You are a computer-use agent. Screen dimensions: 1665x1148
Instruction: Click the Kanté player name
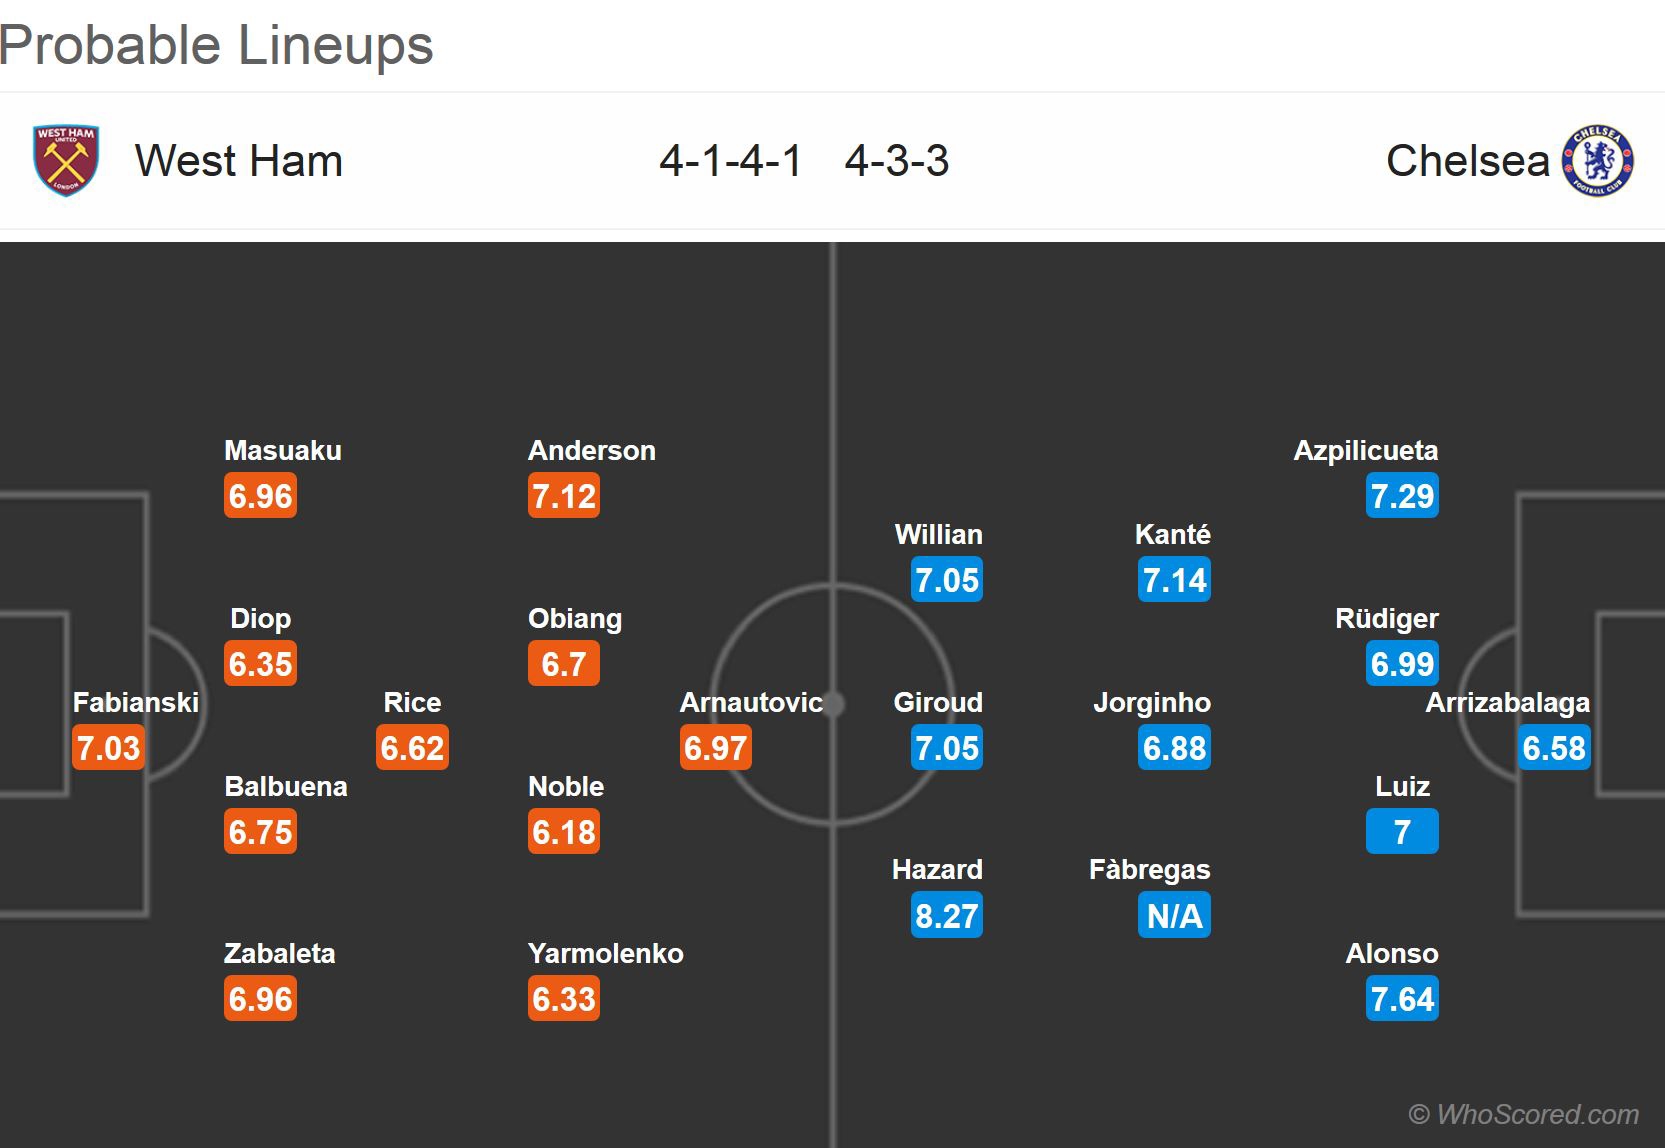tap(1172, 535)
